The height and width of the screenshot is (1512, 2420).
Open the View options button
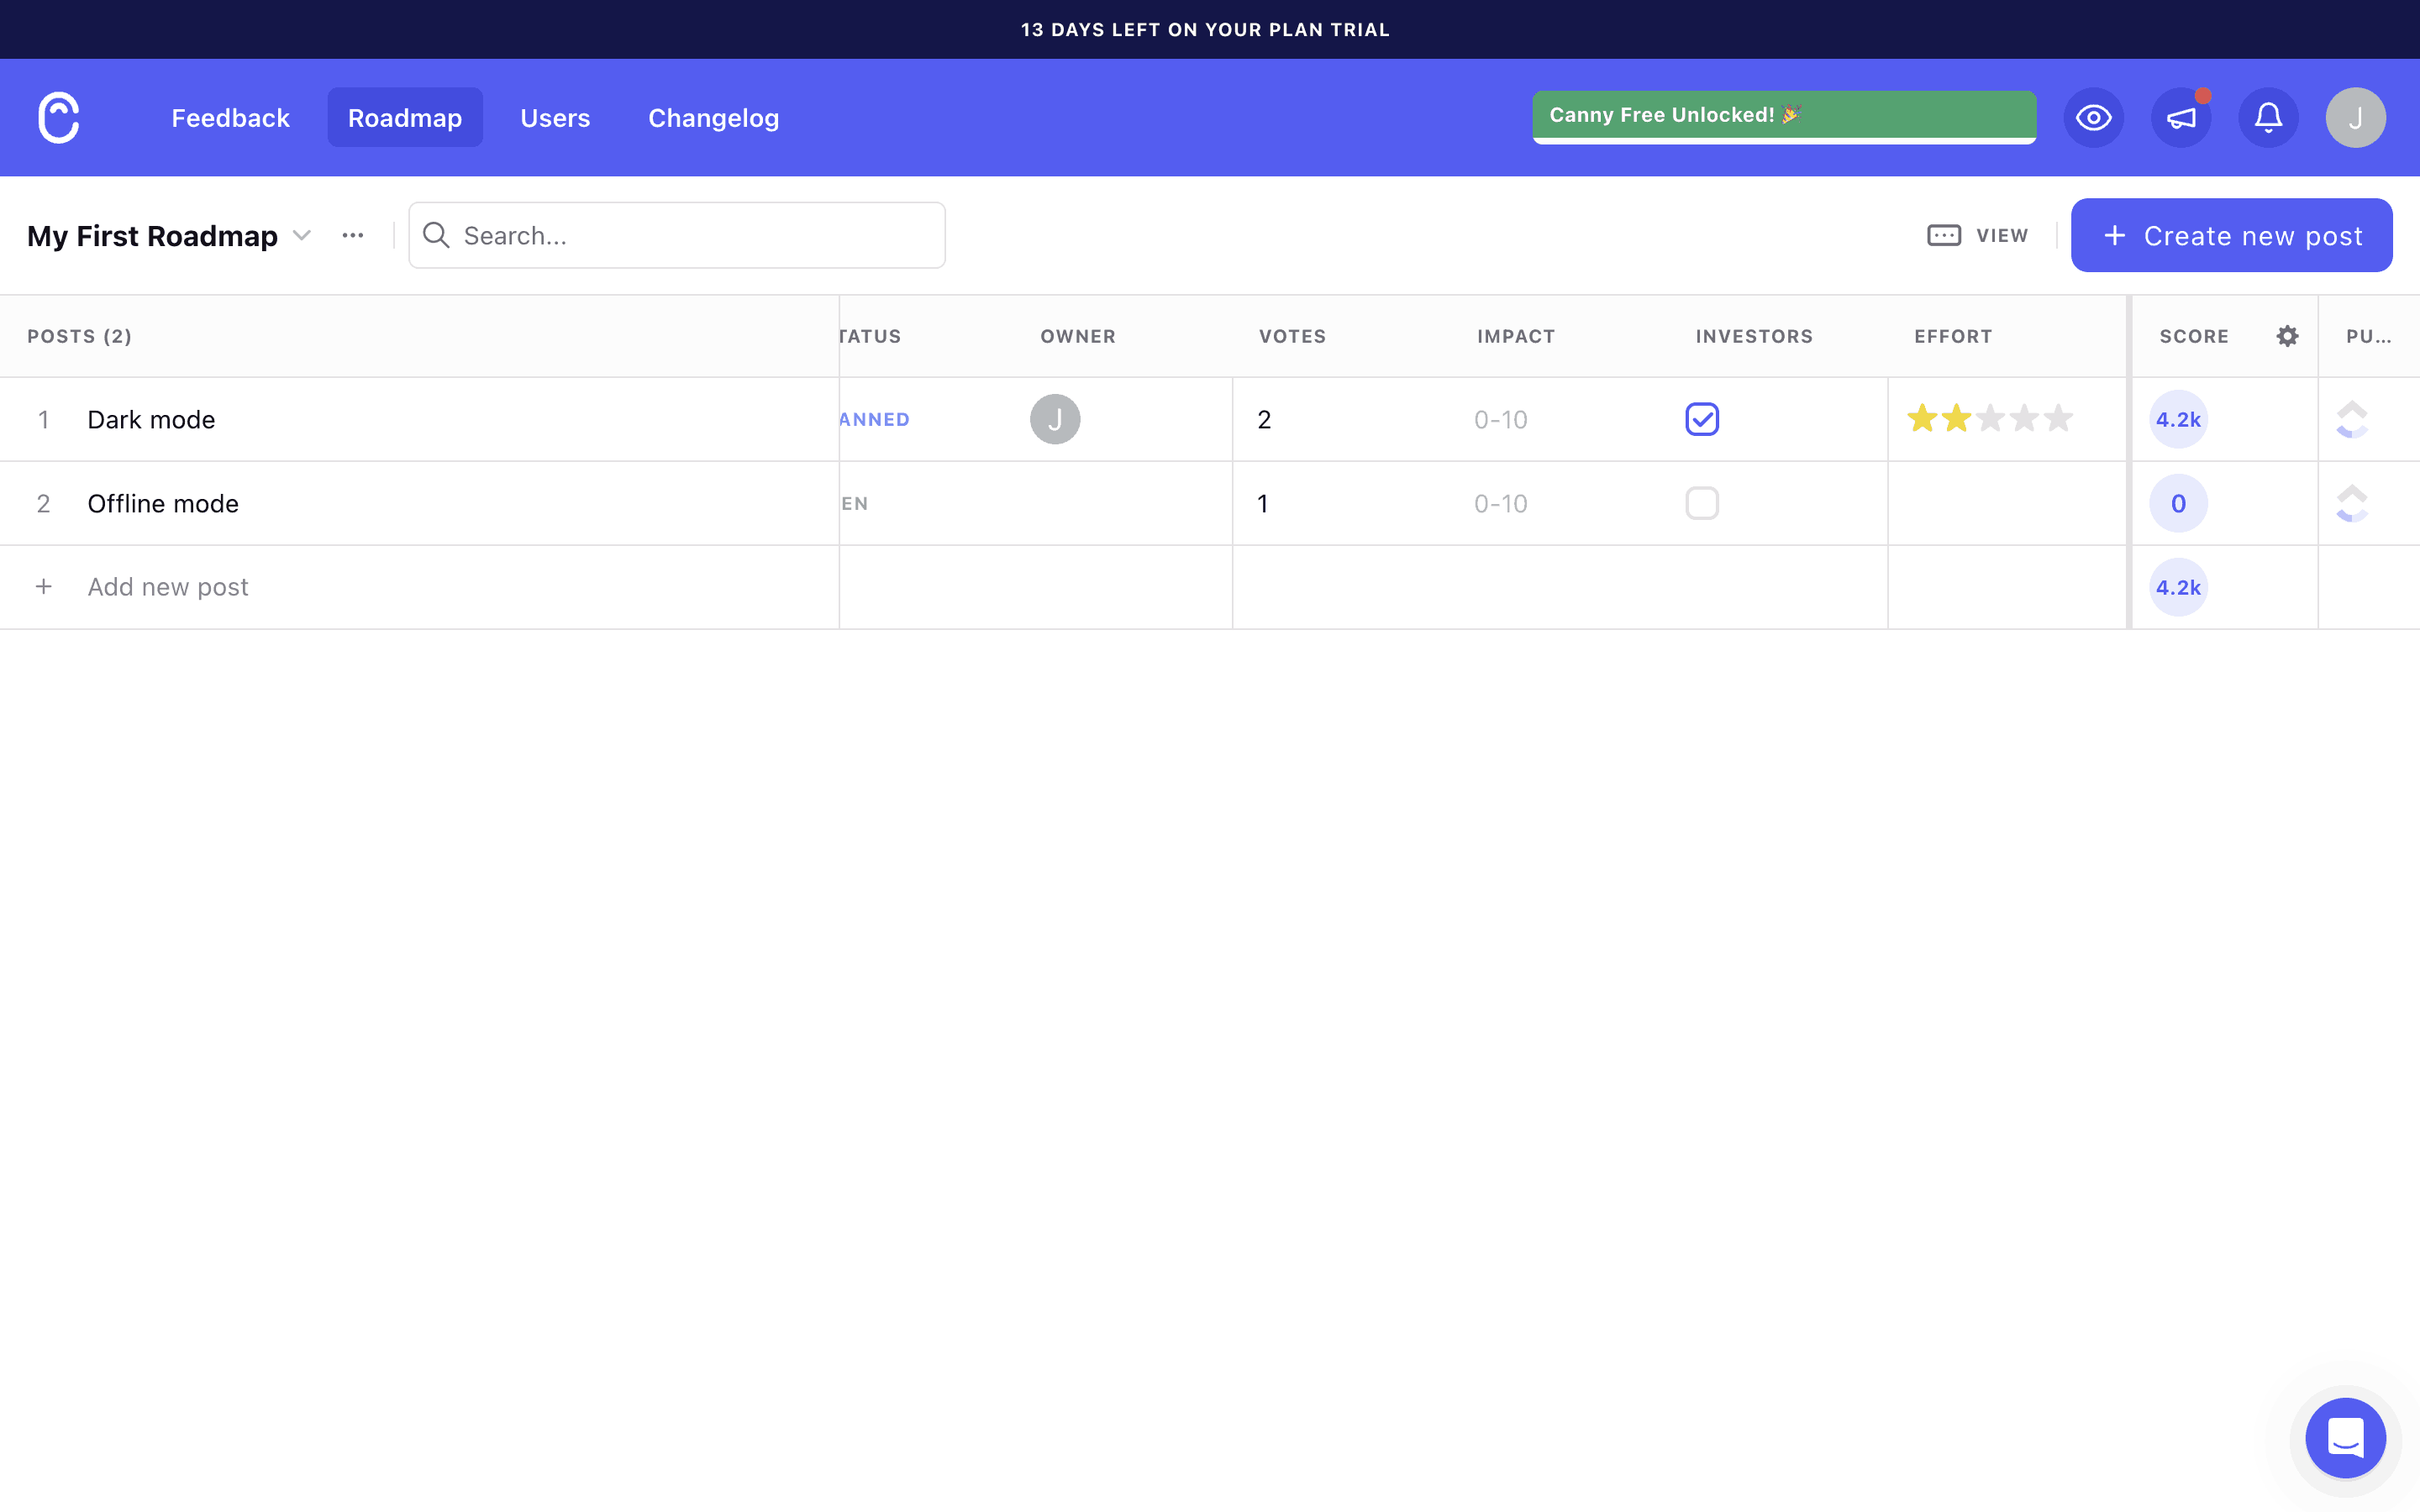pos(1978,236)
